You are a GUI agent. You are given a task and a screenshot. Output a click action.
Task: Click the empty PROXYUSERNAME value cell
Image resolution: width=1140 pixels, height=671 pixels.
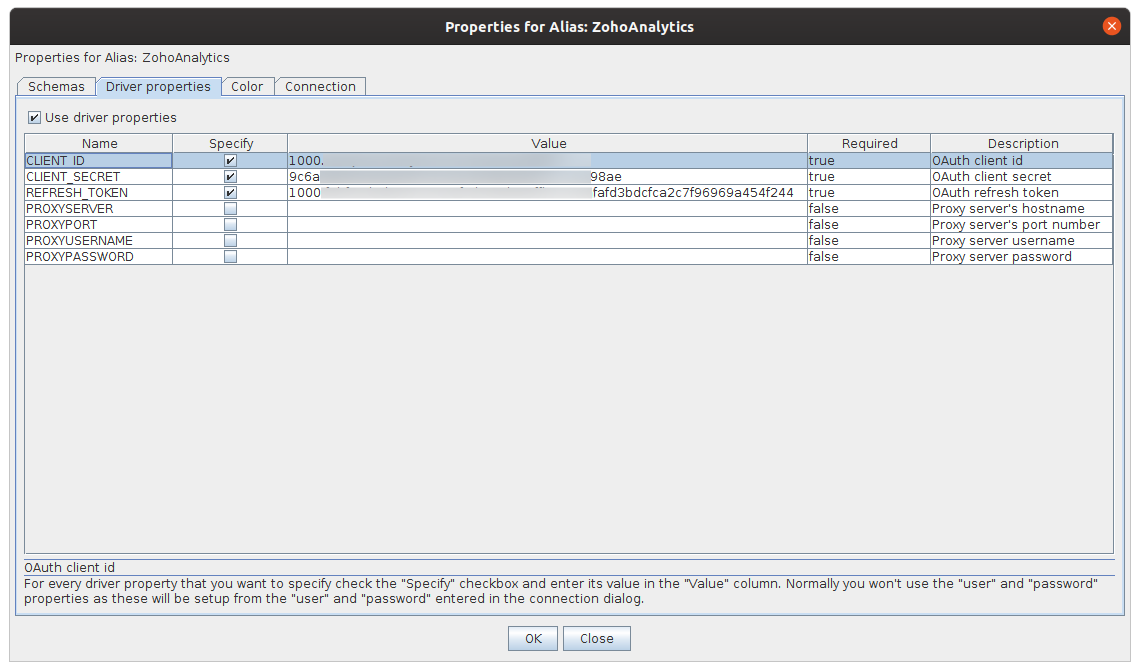click(547, 241)
